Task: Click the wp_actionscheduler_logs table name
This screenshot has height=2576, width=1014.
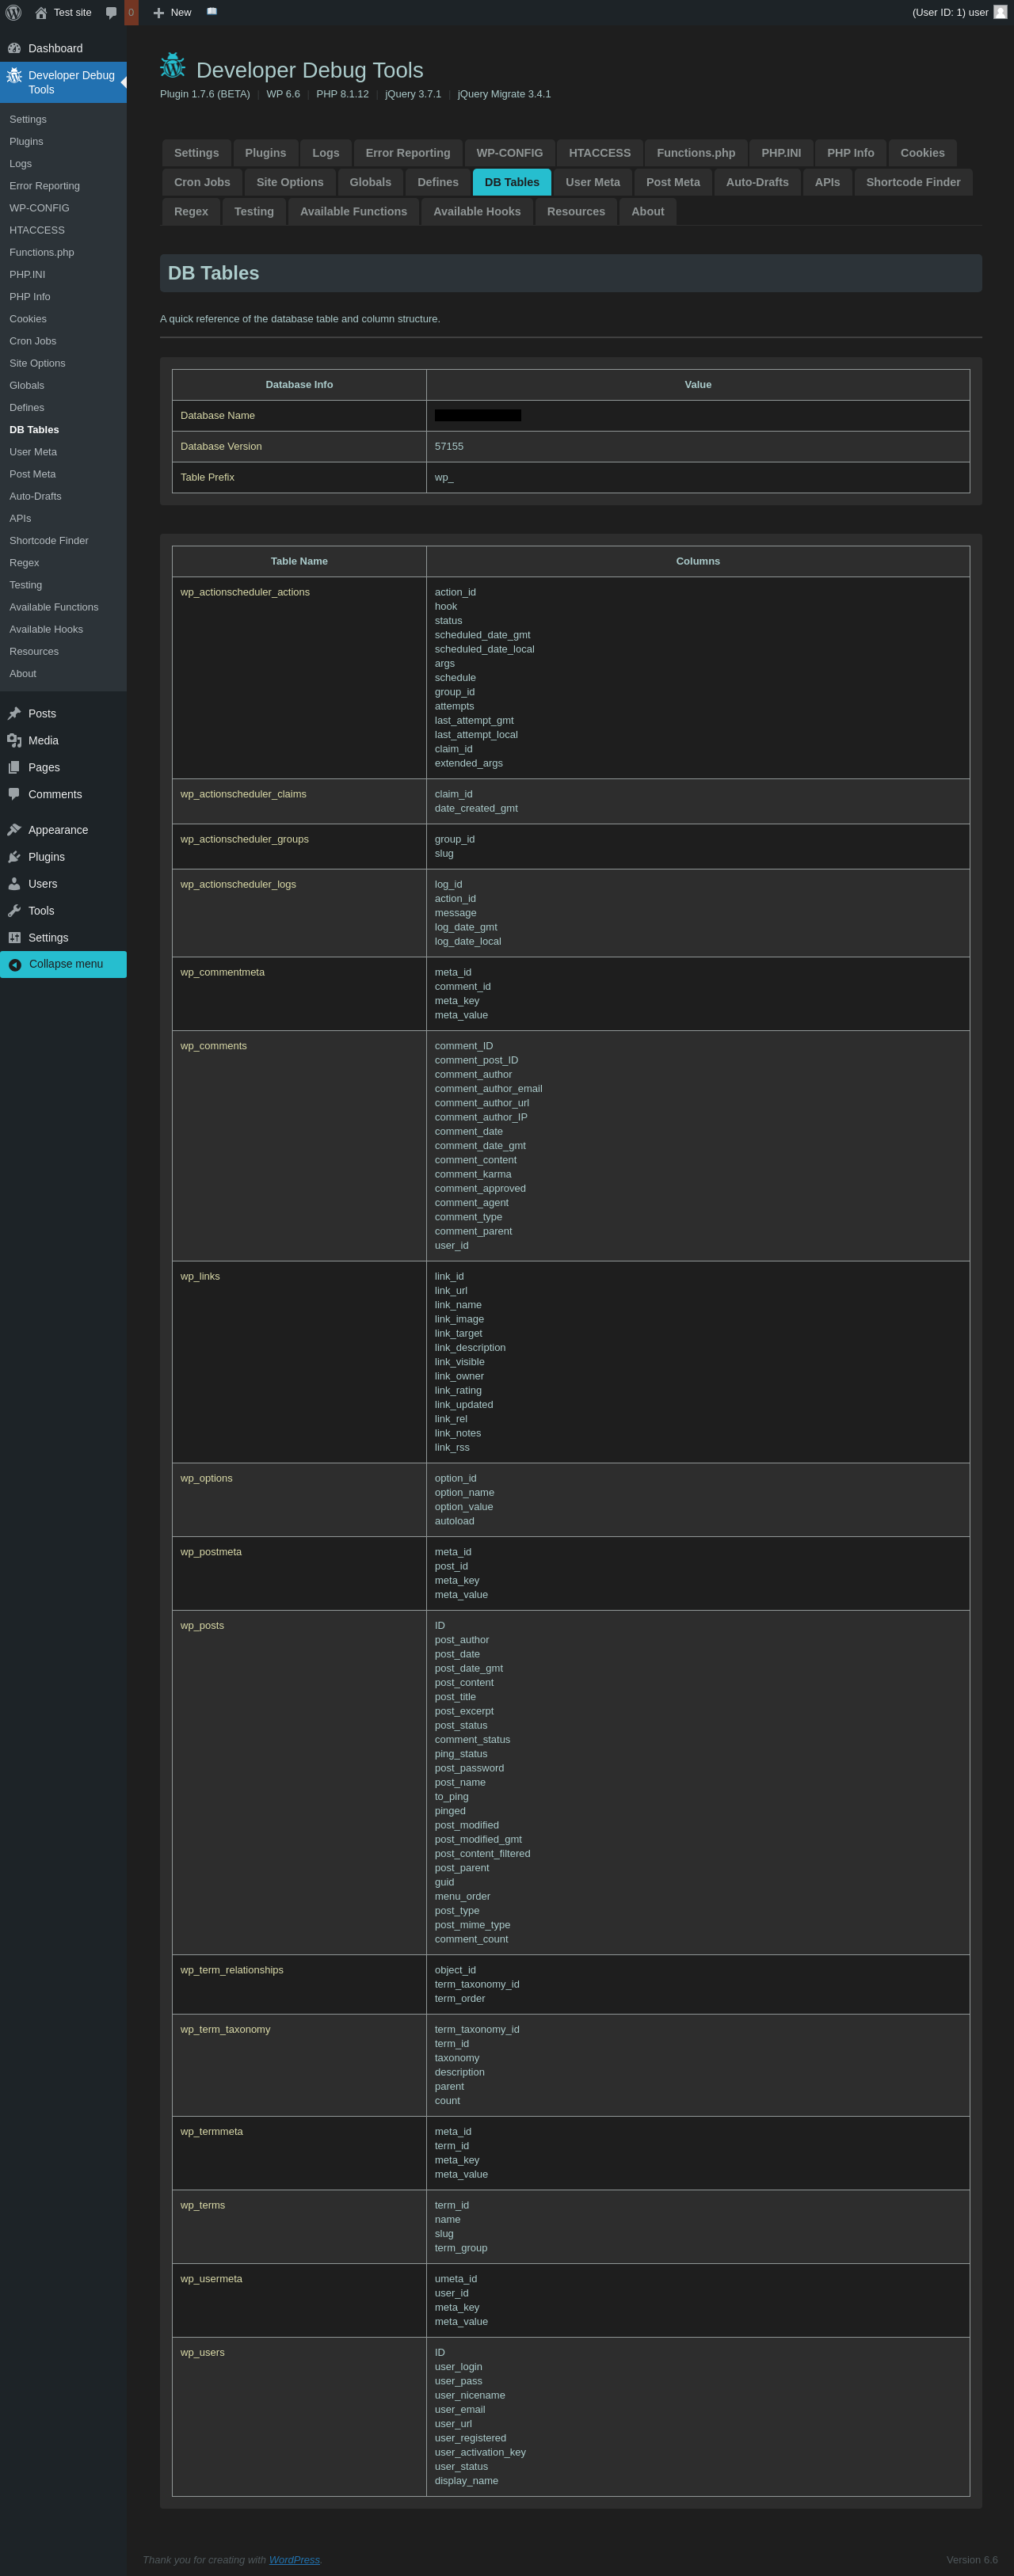Action: tap(238, 884)
